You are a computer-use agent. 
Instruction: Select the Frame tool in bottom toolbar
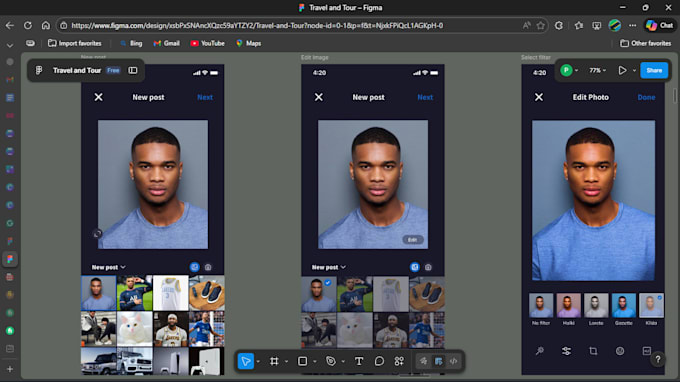[x=274, y=361]
